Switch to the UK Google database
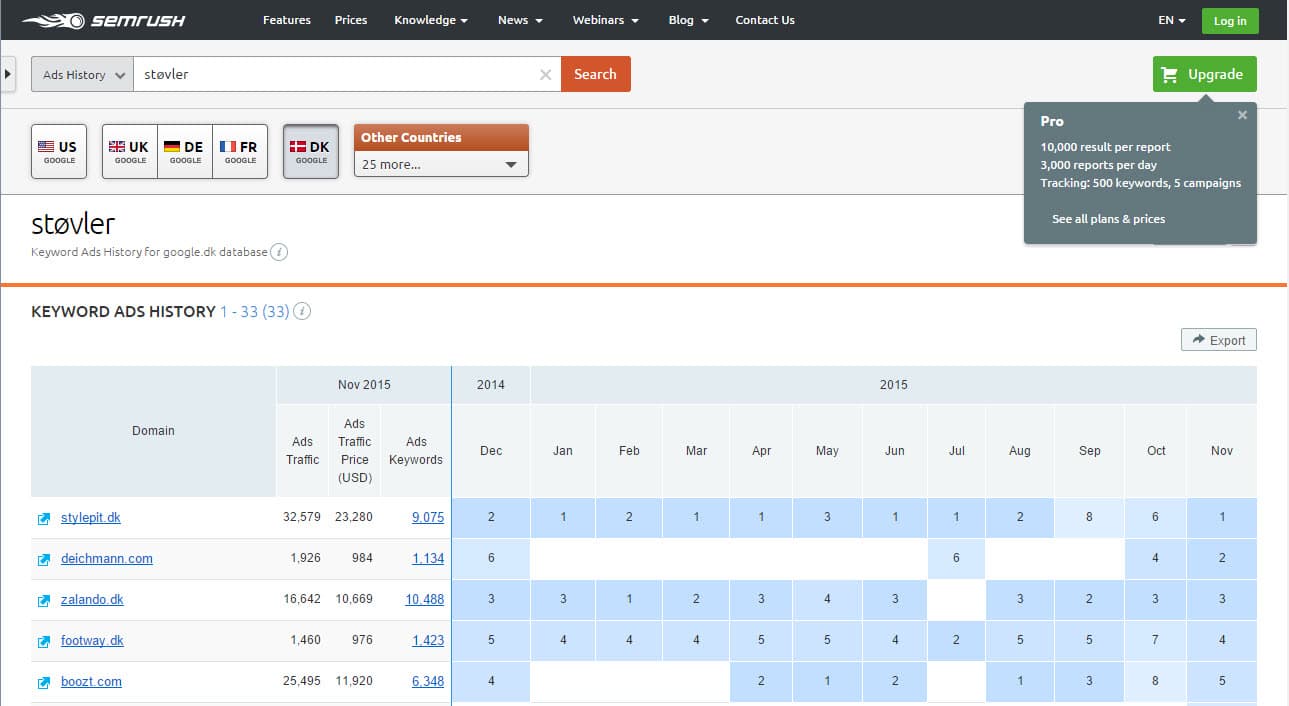This screenshot has height=706, width=1289. (x=129, y=151)
